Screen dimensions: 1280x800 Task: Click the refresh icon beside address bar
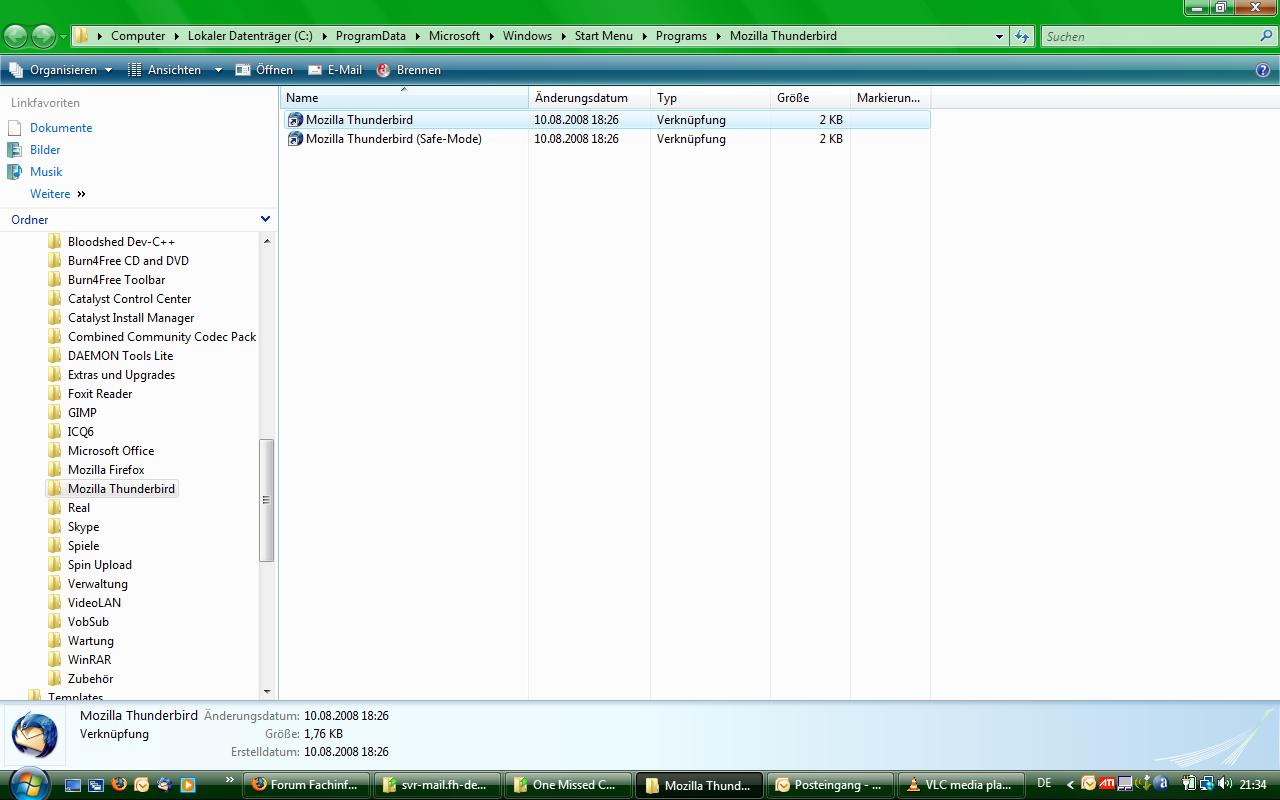click(x=1022, y=36)
